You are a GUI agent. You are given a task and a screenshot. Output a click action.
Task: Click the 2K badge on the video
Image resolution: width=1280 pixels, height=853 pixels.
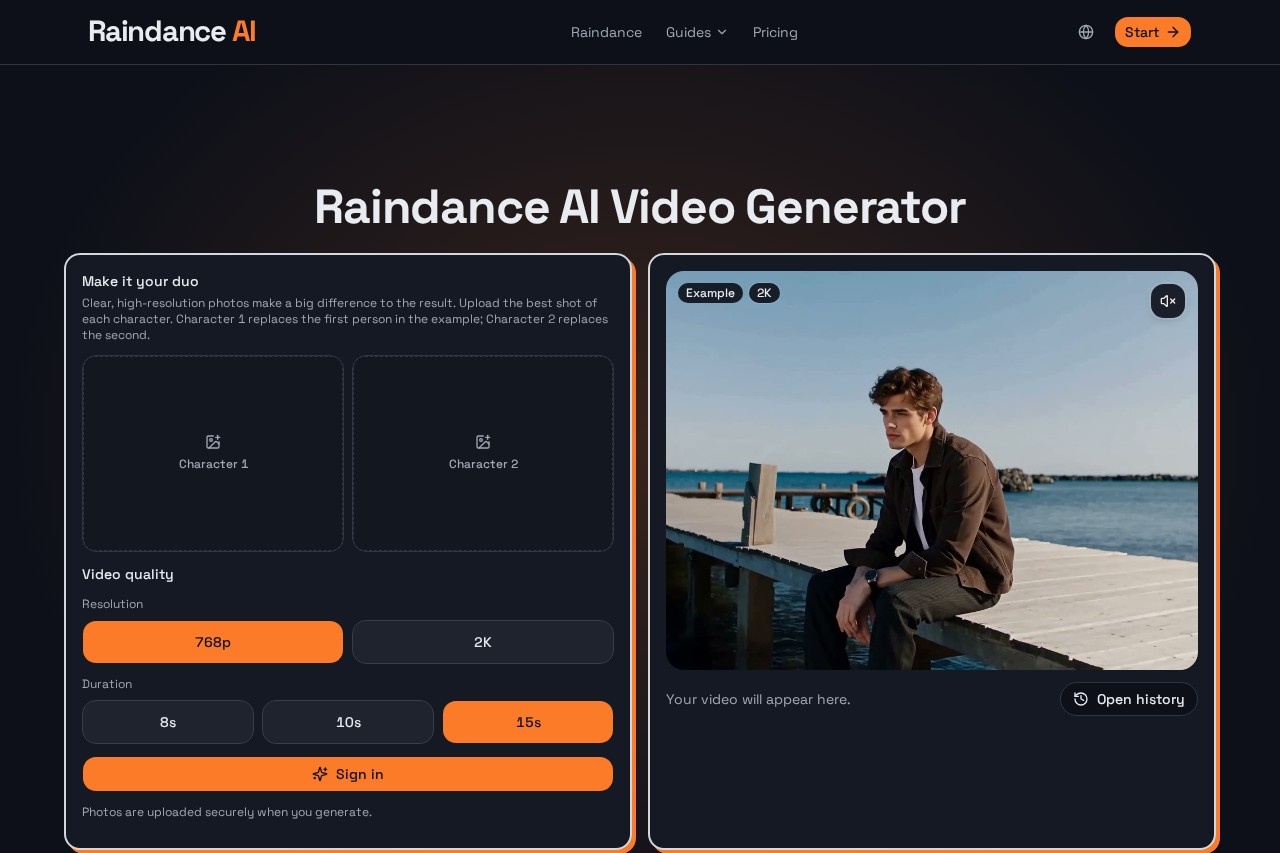point(764,293)
